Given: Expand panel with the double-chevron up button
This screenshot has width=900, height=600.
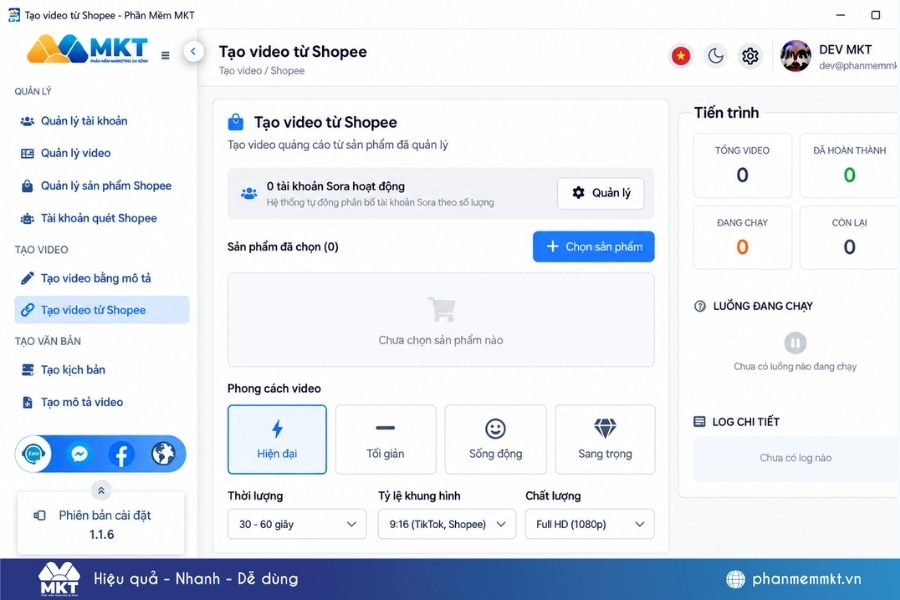Looking at the screenshot, I should click(x=101, y=490).
